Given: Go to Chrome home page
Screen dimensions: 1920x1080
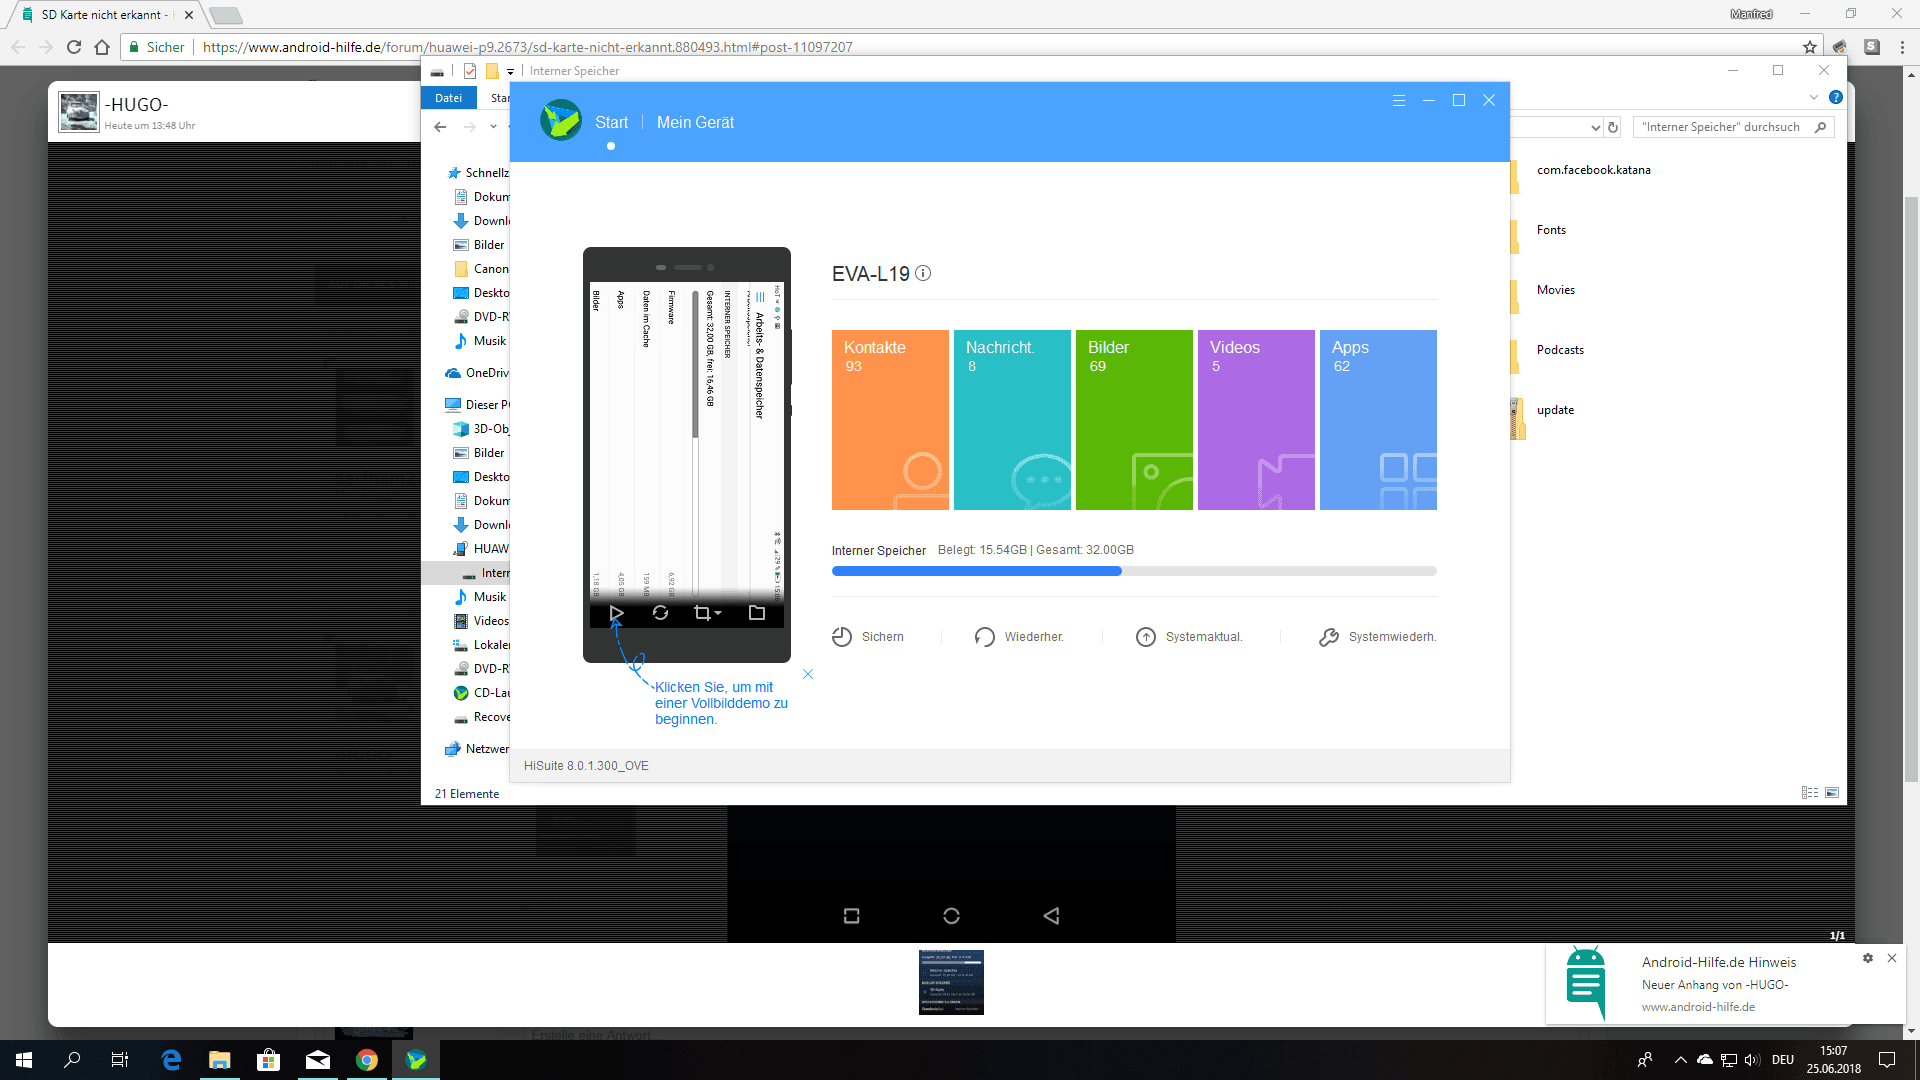Looking at the screenshot, I should click(x=102, y=47).
